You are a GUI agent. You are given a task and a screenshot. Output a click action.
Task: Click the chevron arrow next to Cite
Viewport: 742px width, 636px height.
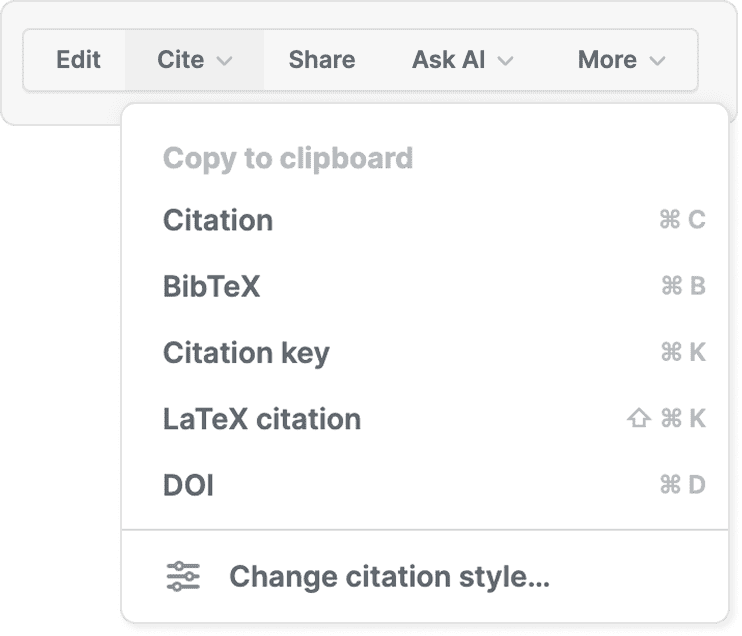(x=225, y=61)
